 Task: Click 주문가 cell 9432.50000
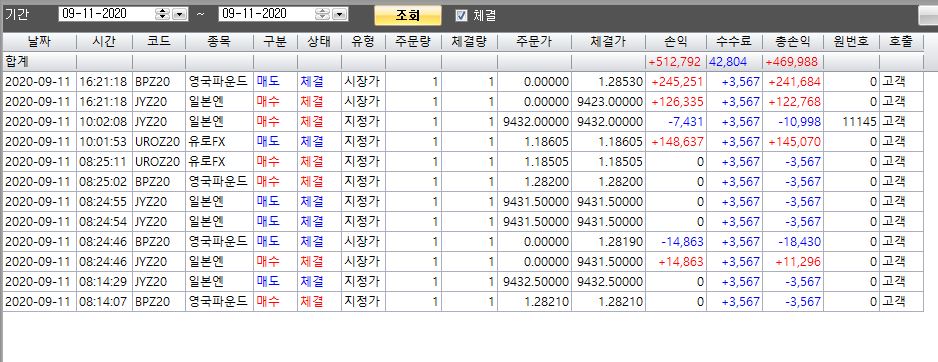[536, 281]
